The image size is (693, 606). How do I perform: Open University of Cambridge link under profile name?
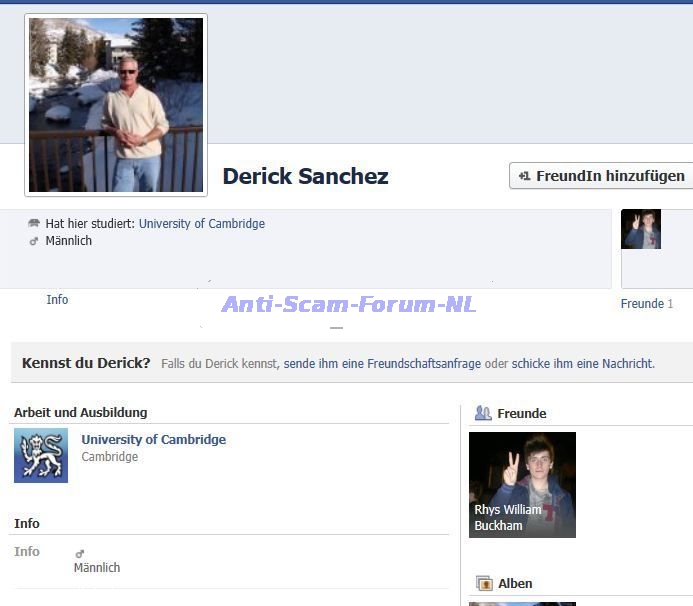[201, 224]
